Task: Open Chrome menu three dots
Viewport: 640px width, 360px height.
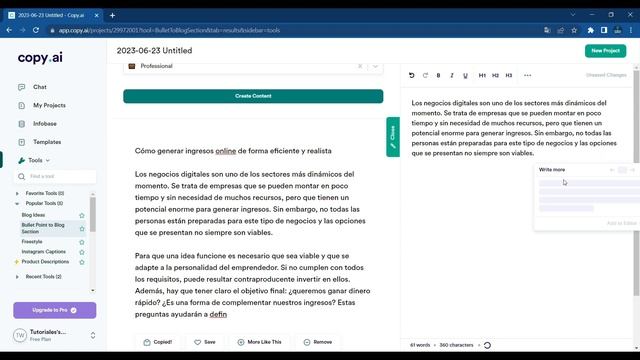Action: click(x=631, y=30)
